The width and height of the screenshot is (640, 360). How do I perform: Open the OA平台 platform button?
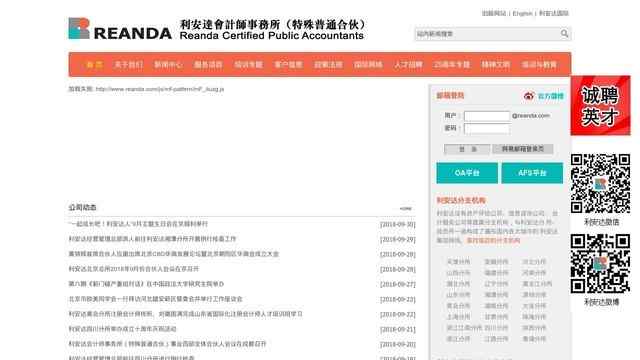click(467, 173)
